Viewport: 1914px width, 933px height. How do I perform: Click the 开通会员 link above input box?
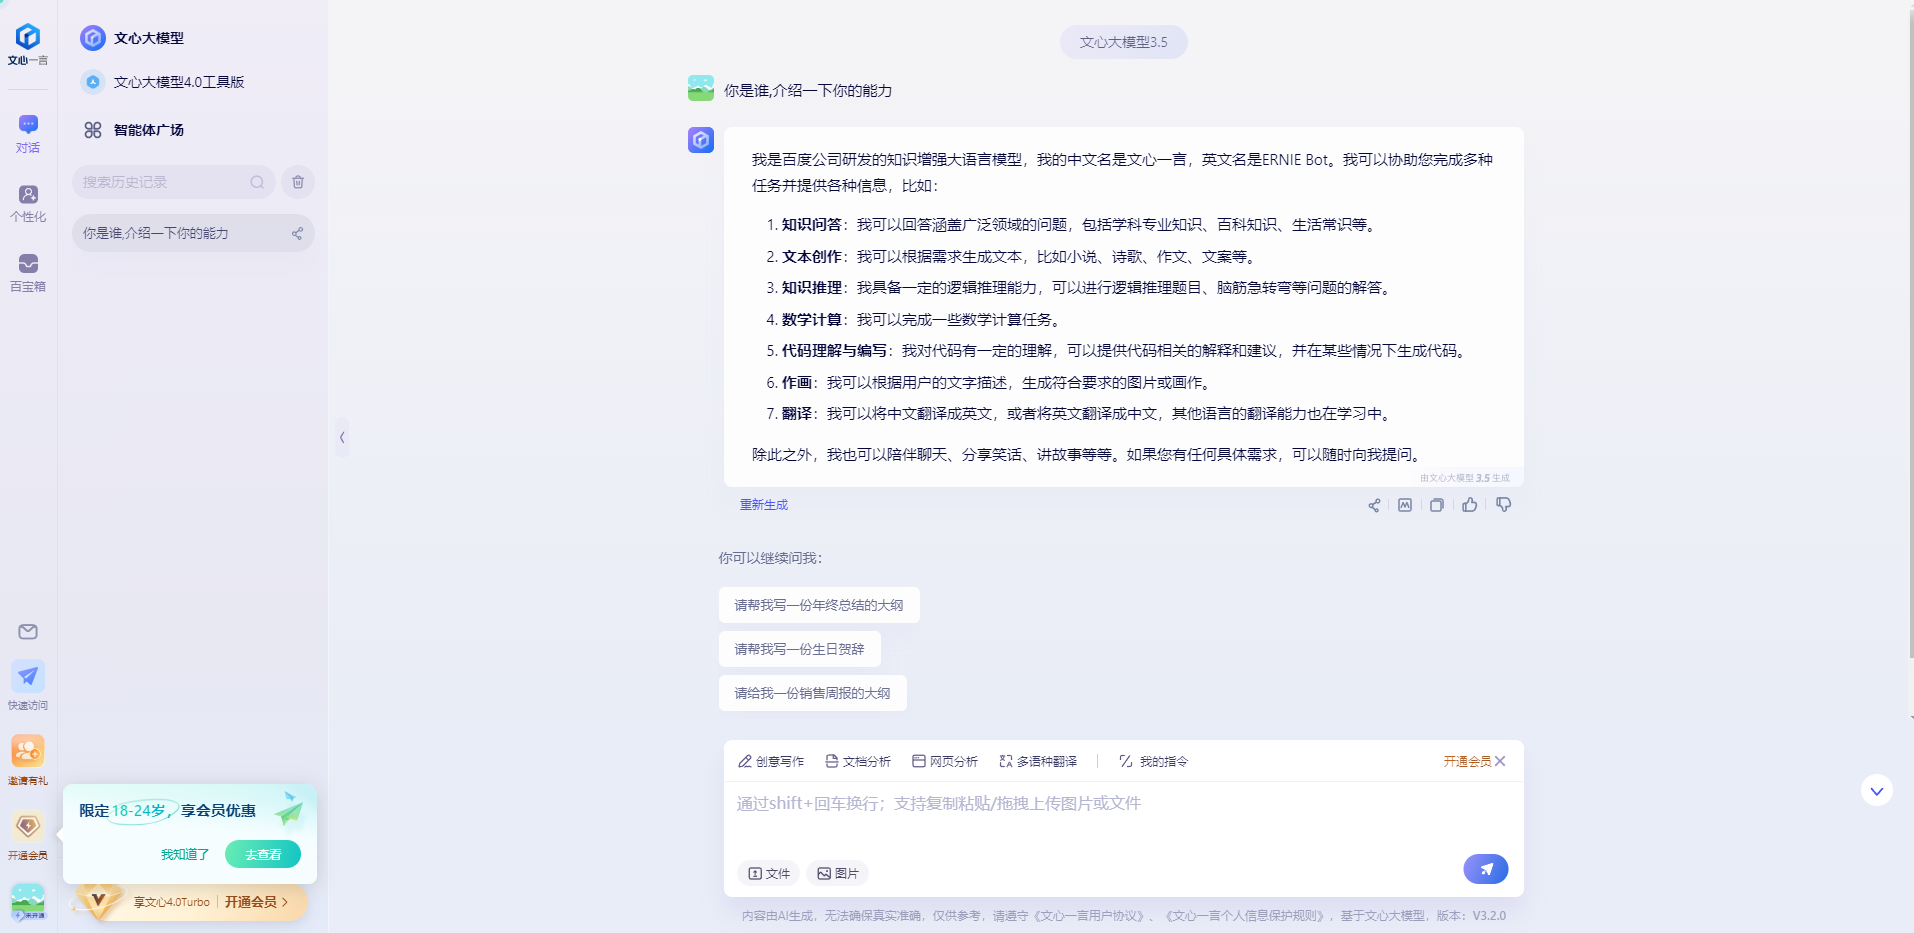1467,761
